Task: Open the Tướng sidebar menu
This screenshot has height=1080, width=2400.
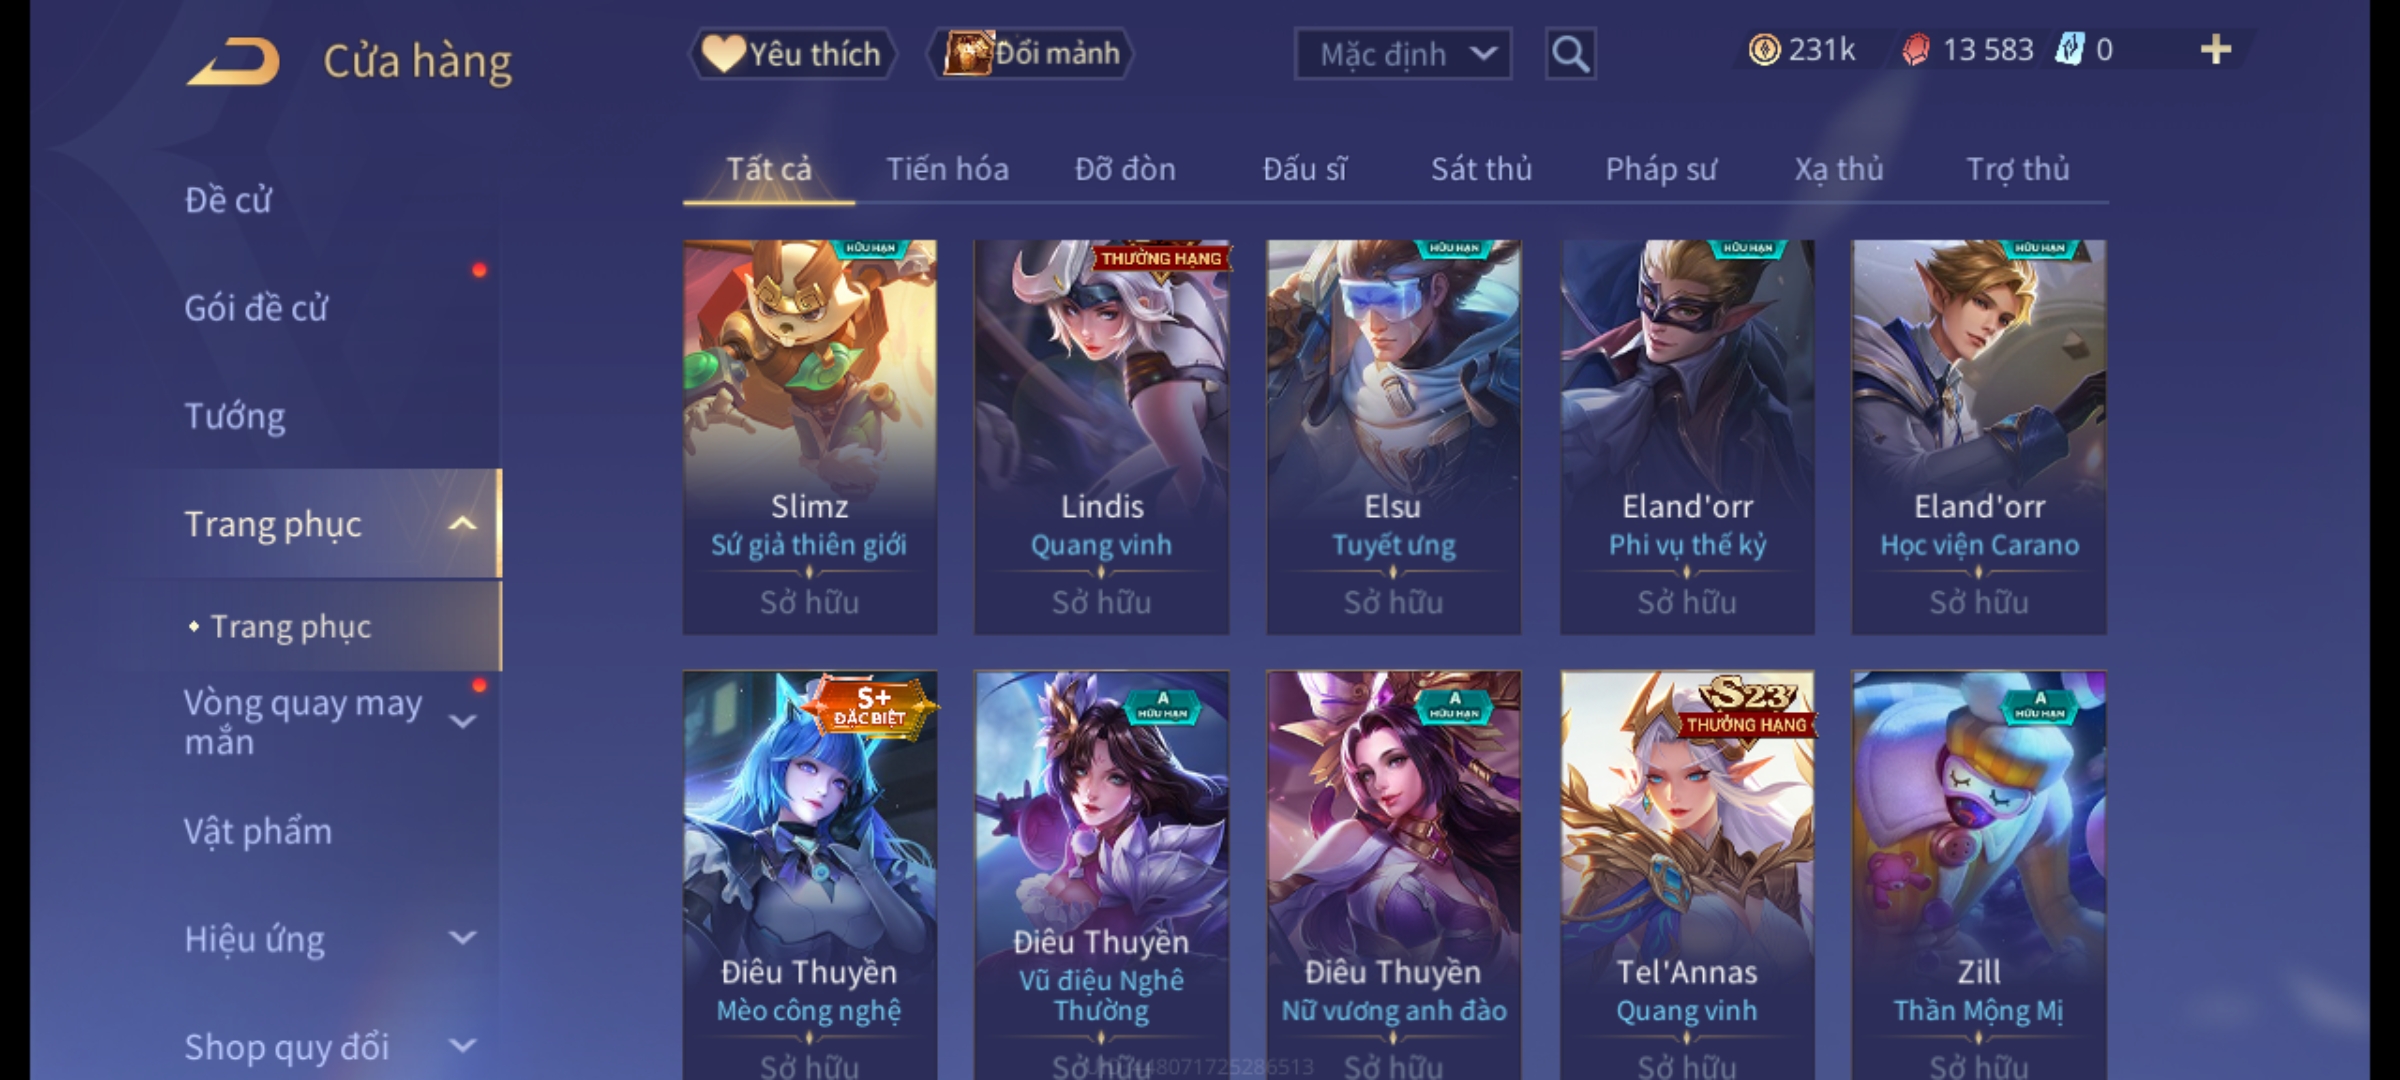Action: (234, 416)
